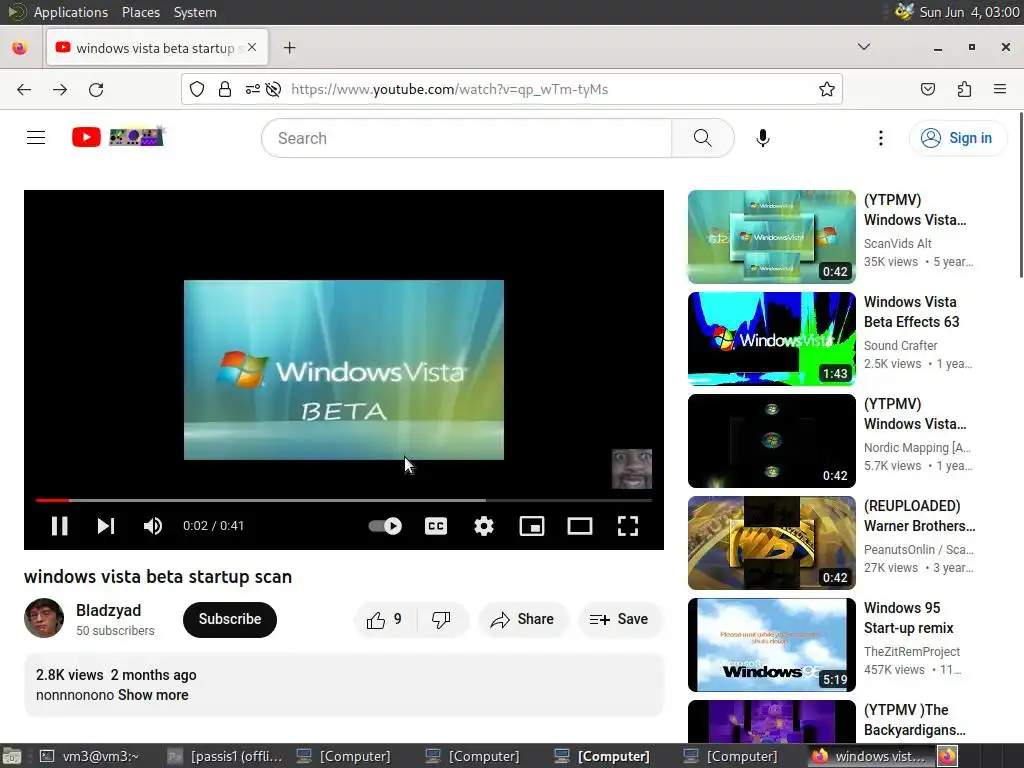Show site security padlock info

pos(225,89)
